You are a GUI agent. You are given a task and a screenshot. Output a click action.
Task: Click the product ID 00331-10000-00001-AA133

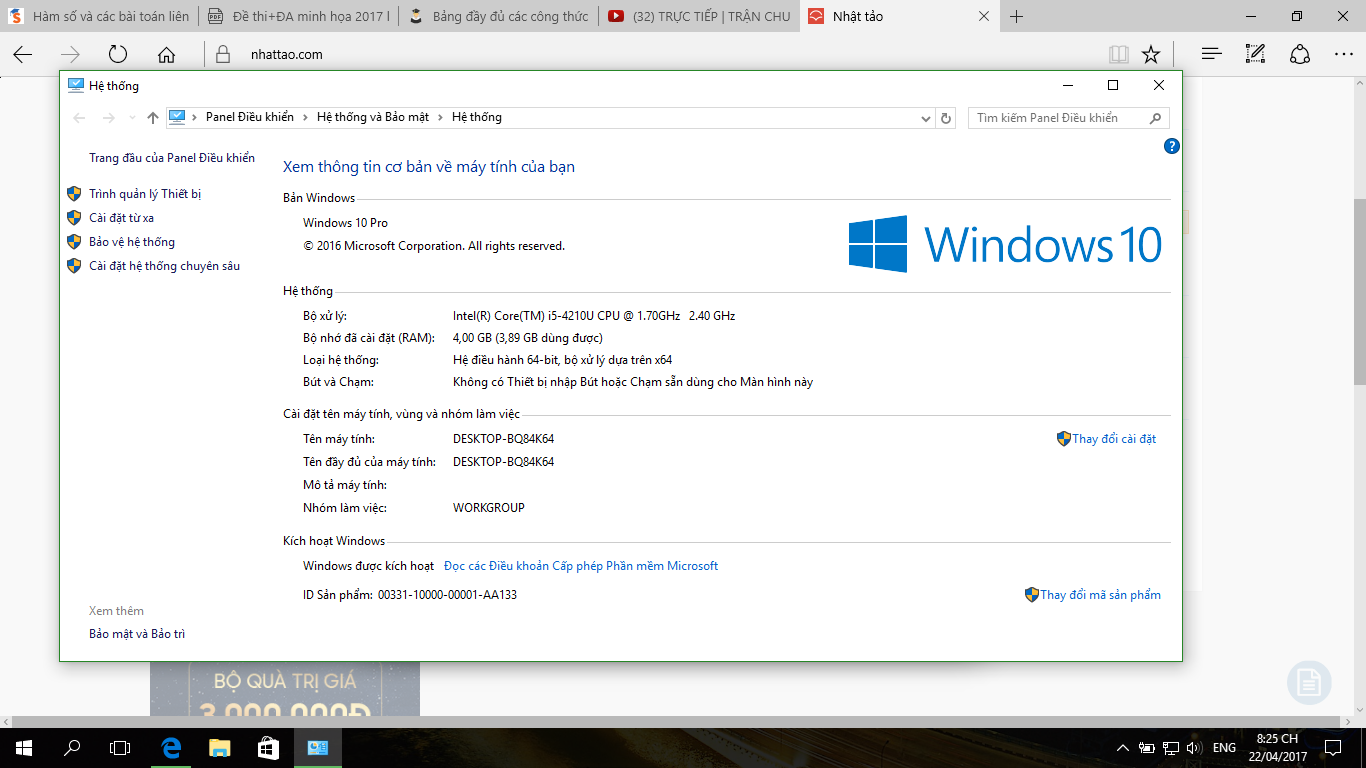click(447, 595)
